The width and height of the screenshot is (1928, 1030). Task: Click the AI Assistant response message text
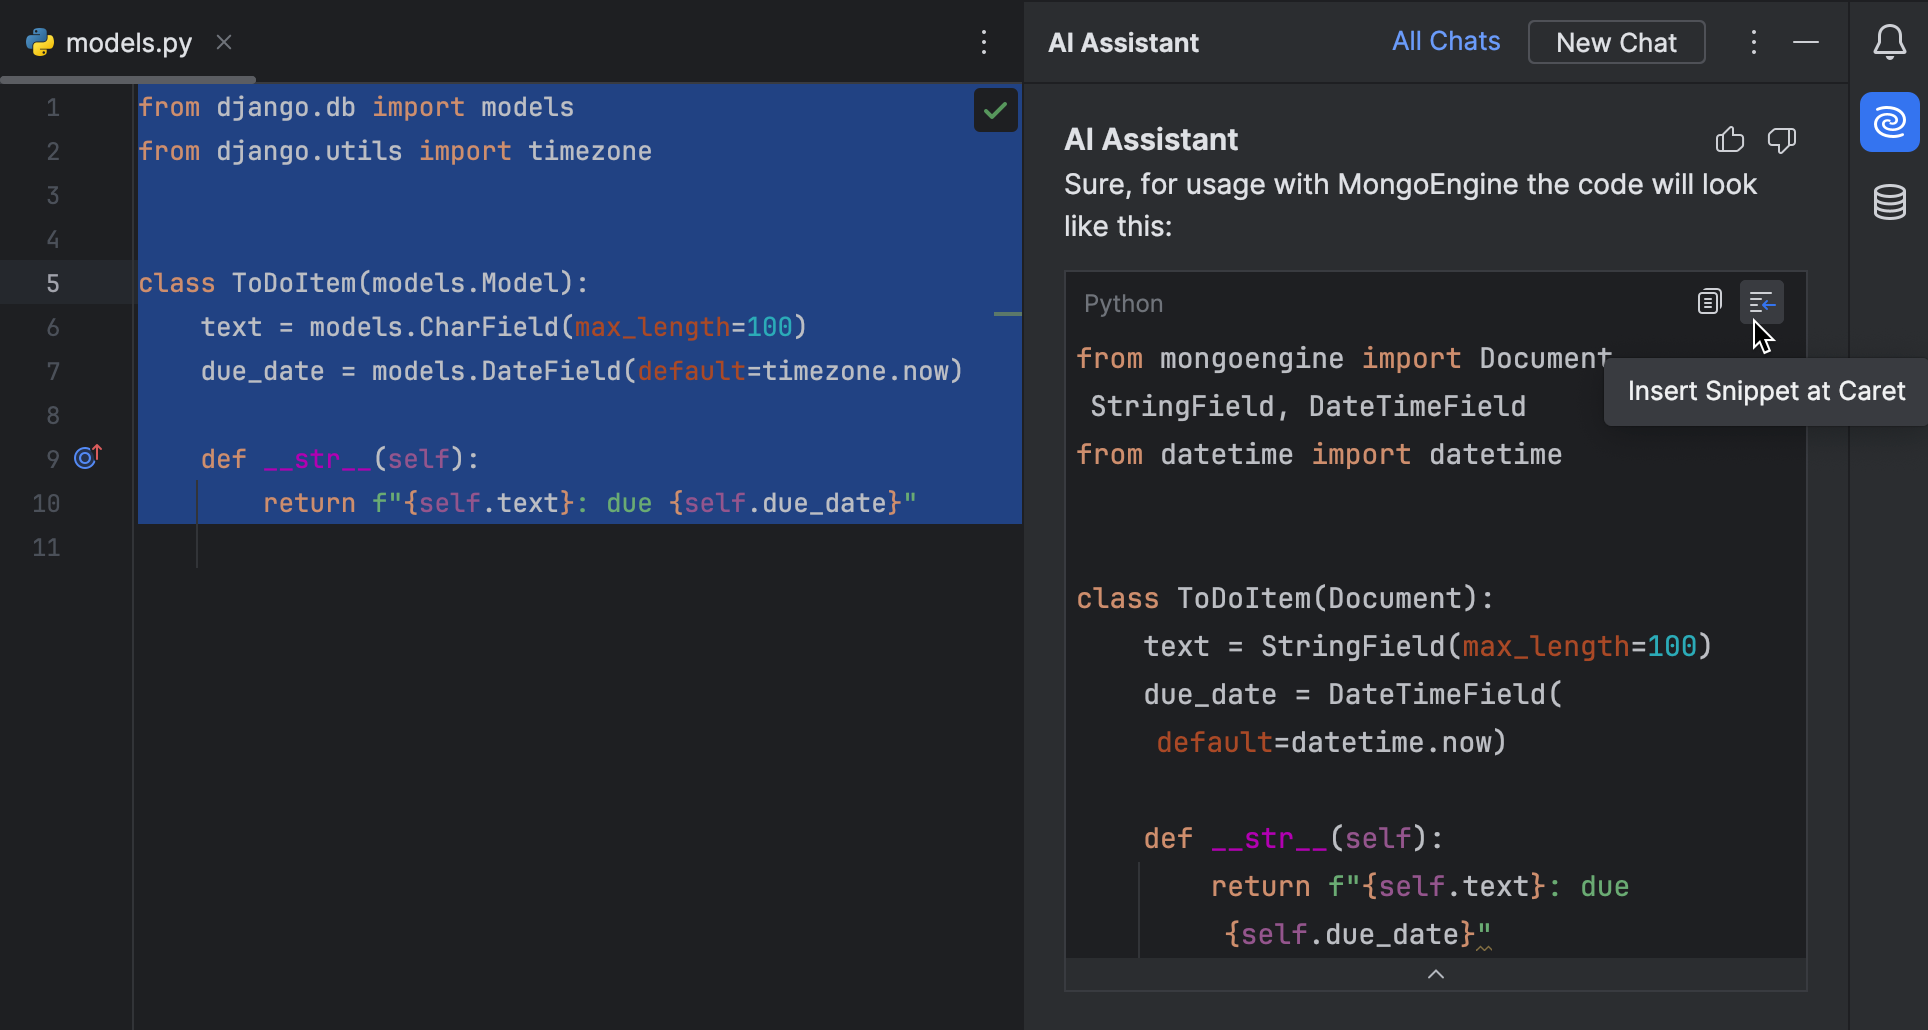(x=1410, y=205)
